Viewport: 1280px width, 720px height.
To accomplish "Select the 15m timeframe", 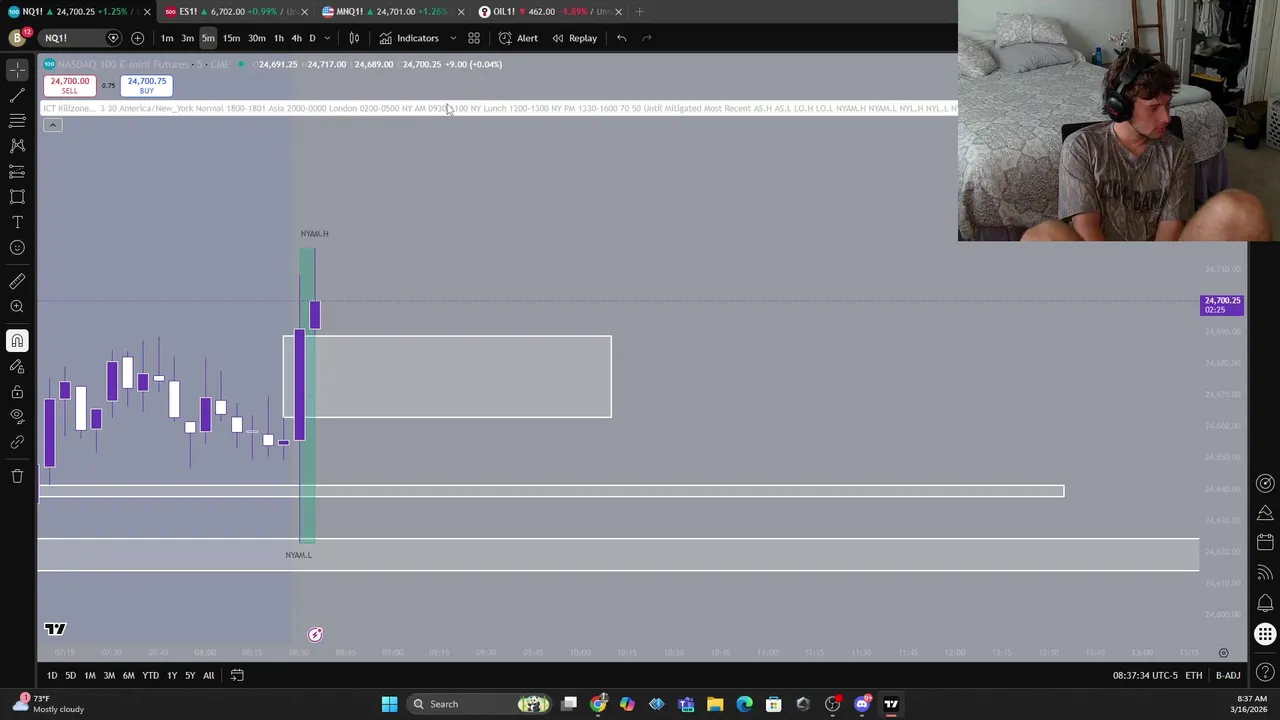I will pos(231,38).
